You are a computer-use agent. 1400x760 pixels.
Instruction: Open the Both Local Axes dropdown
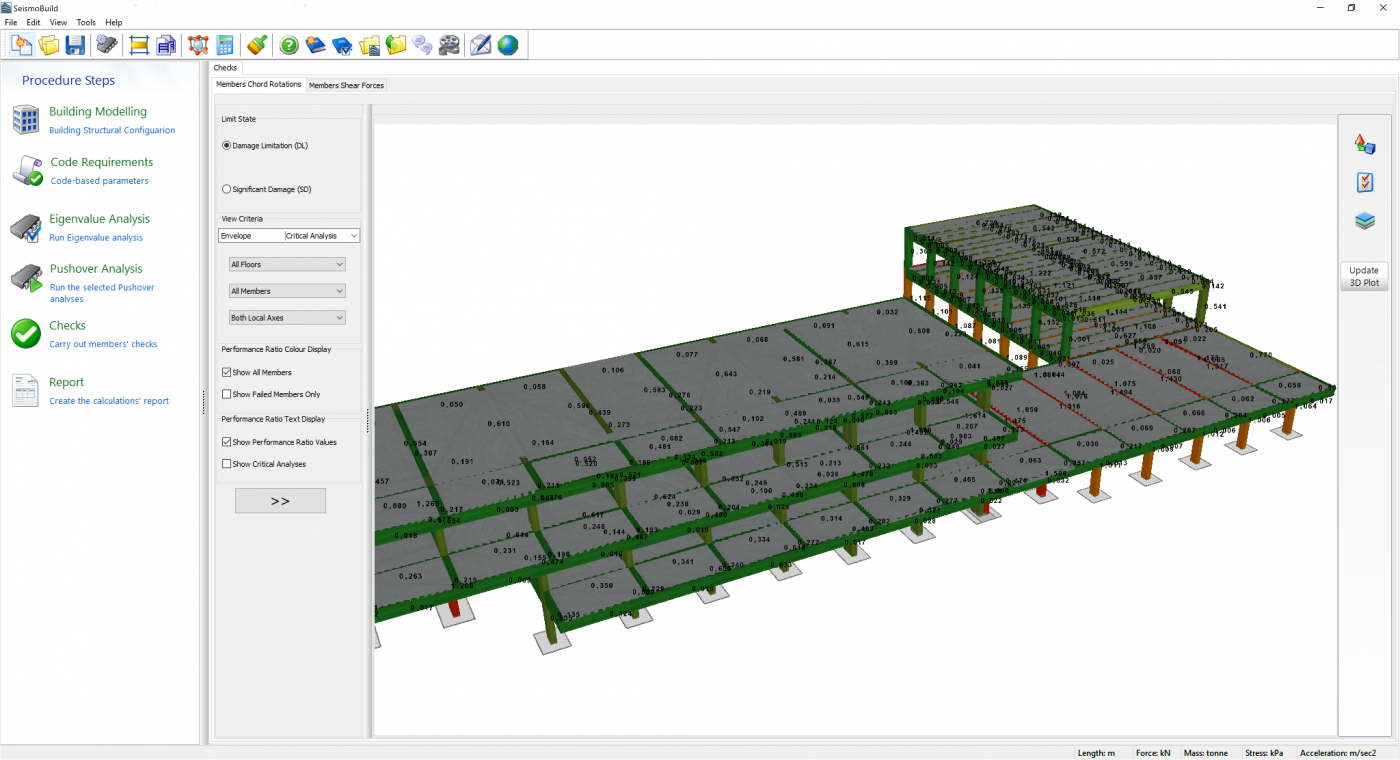tap(287, 318)
